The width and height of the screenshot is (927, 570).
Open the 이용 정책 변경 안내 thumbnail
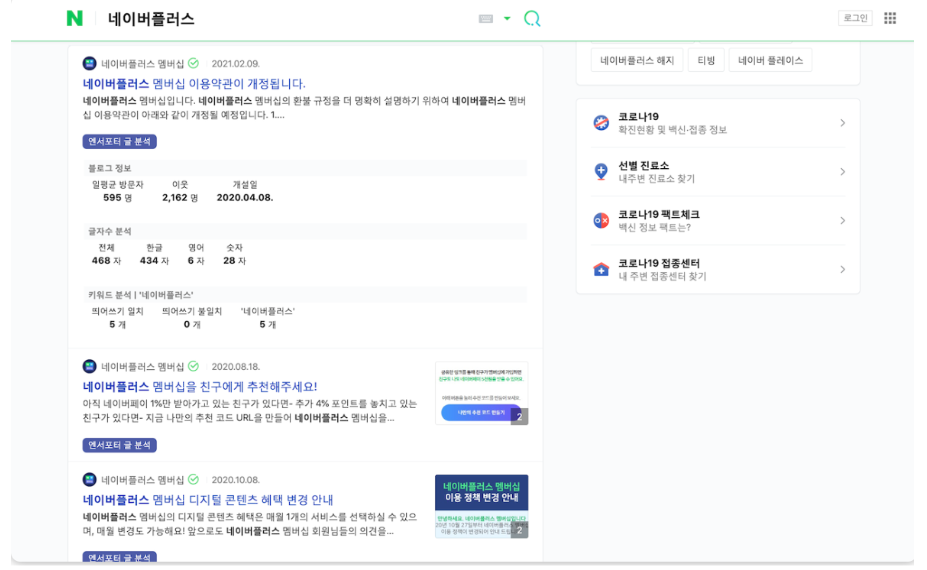[x=481, y=506]
